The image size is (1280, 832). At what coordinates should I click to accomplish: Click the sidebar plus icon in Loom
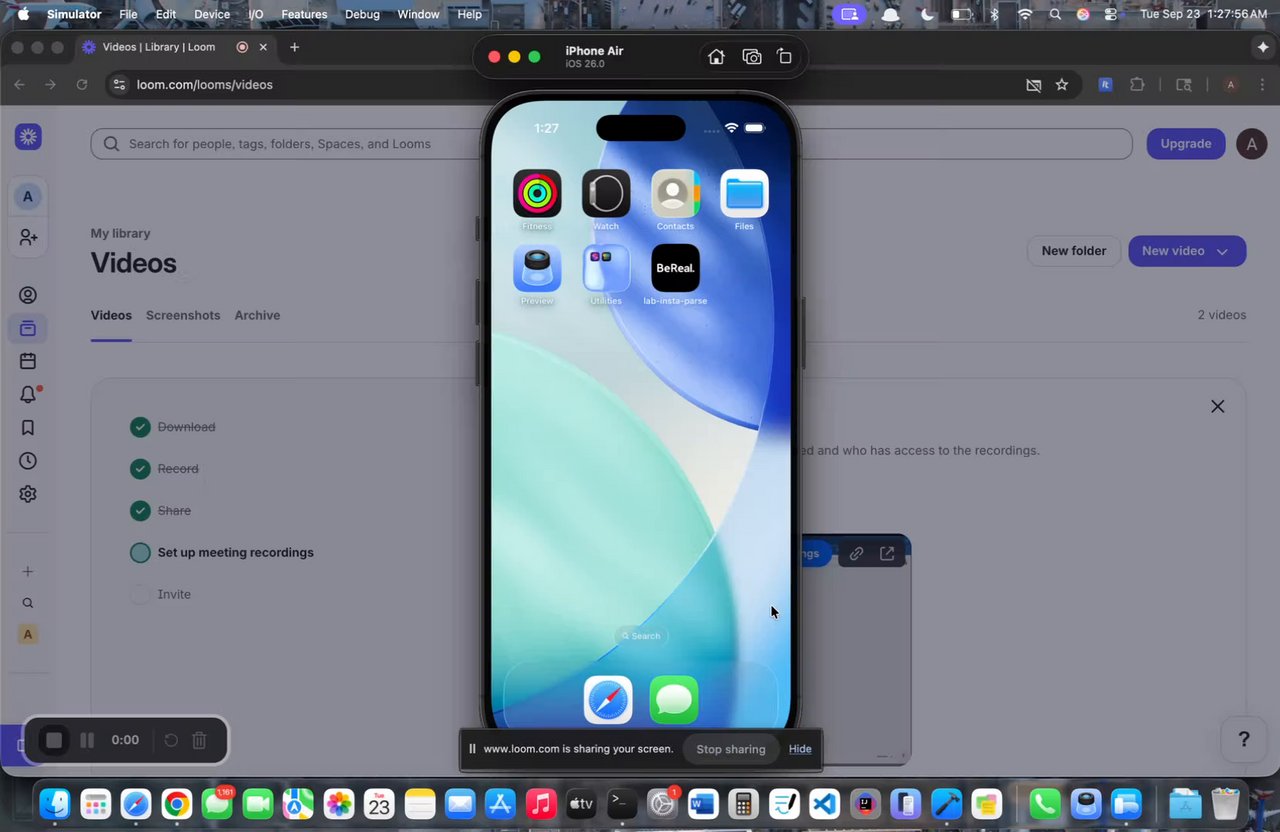click(28, 571)
